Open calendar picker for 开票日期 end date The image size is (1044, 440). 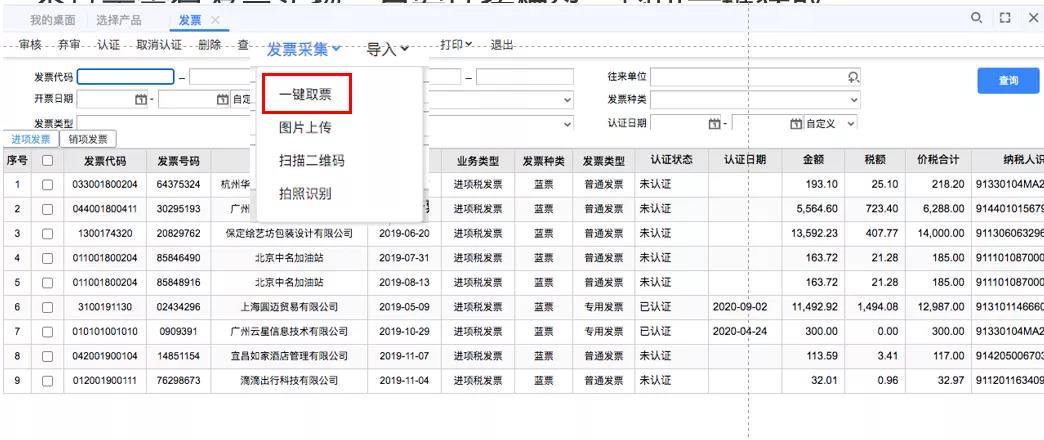coord(222,100)
